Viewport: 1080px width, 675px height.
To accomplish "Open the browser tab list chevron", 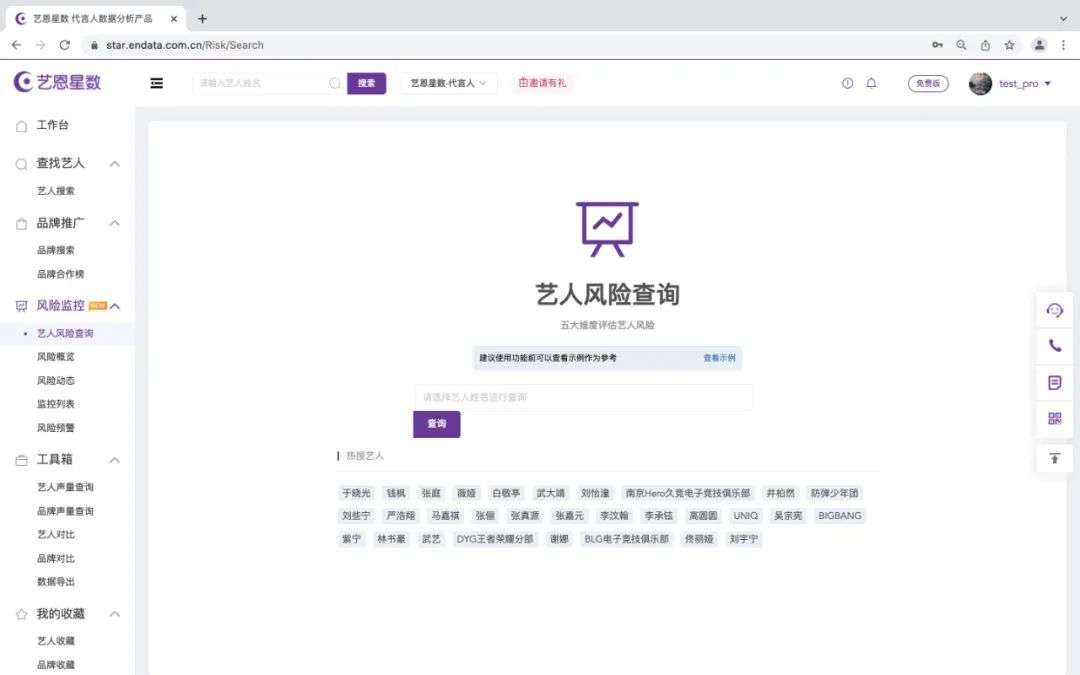I will click(1063, 19).
